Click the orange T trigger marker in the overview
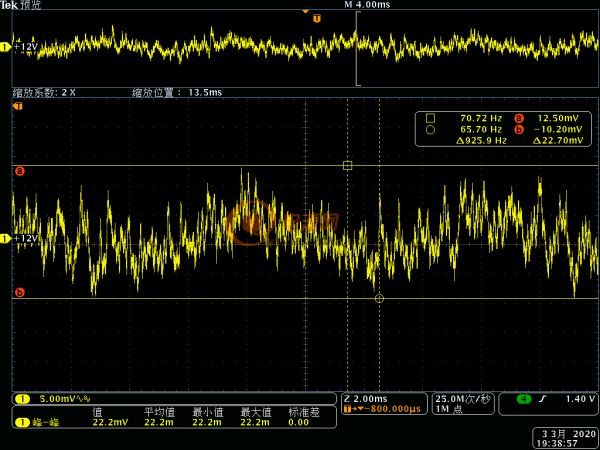The width and height of the screenshot is (600, 450). [x=317, y=18]
